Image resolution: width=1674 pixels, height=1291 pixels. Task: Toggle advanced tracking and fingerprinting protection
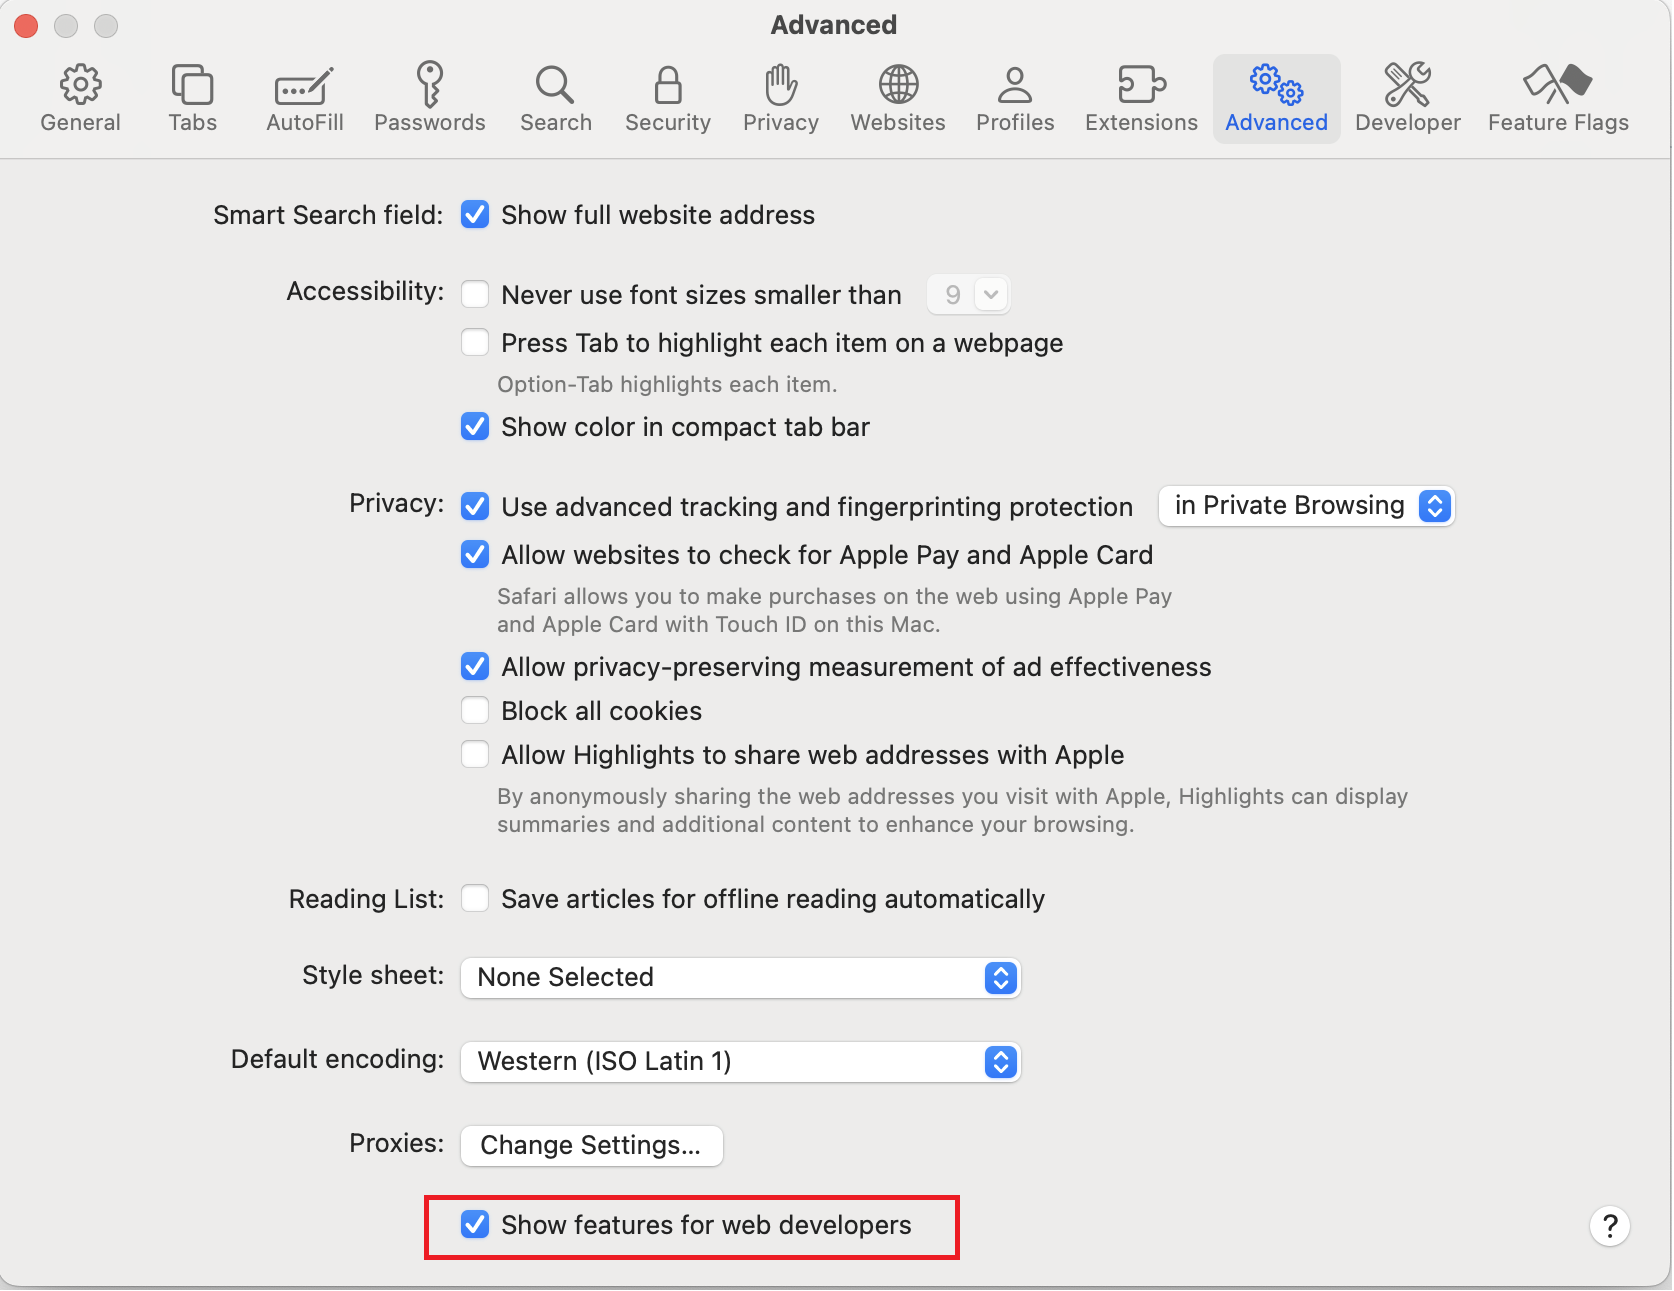(x=475, y=507)
